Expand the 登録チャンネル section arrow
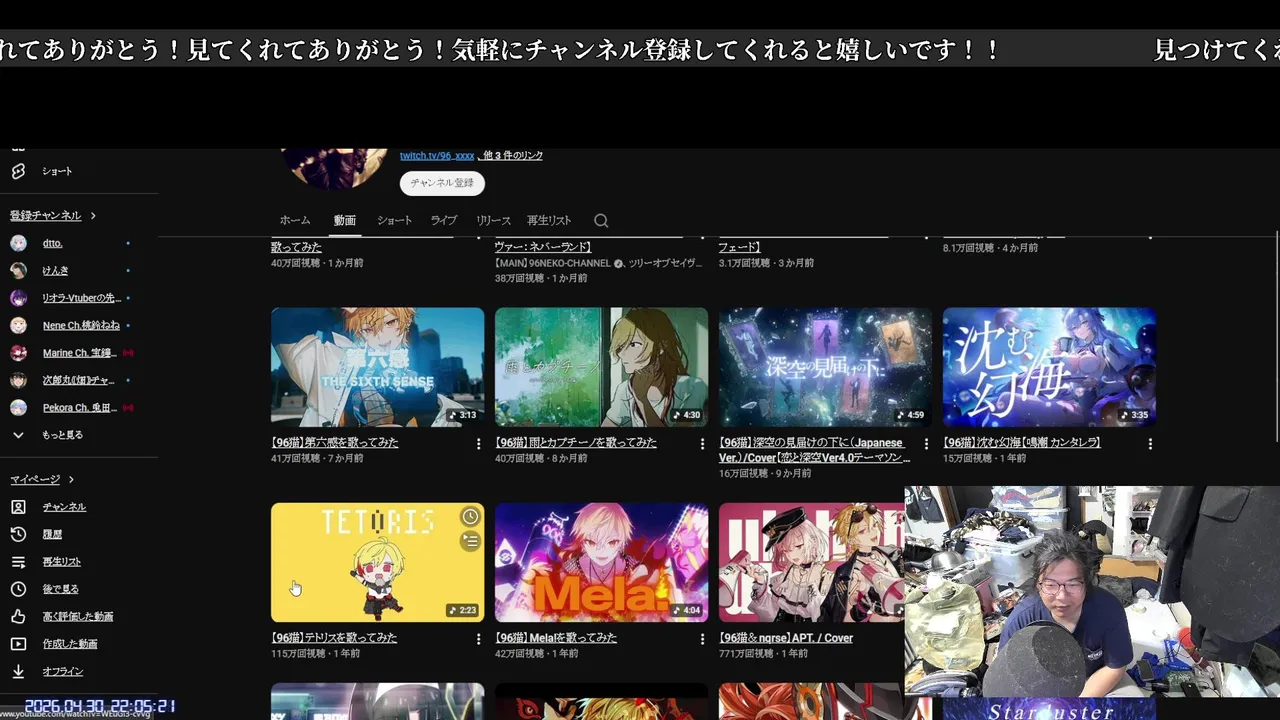The height and width of the screenshot is (720, 1280). pos(93,215)
